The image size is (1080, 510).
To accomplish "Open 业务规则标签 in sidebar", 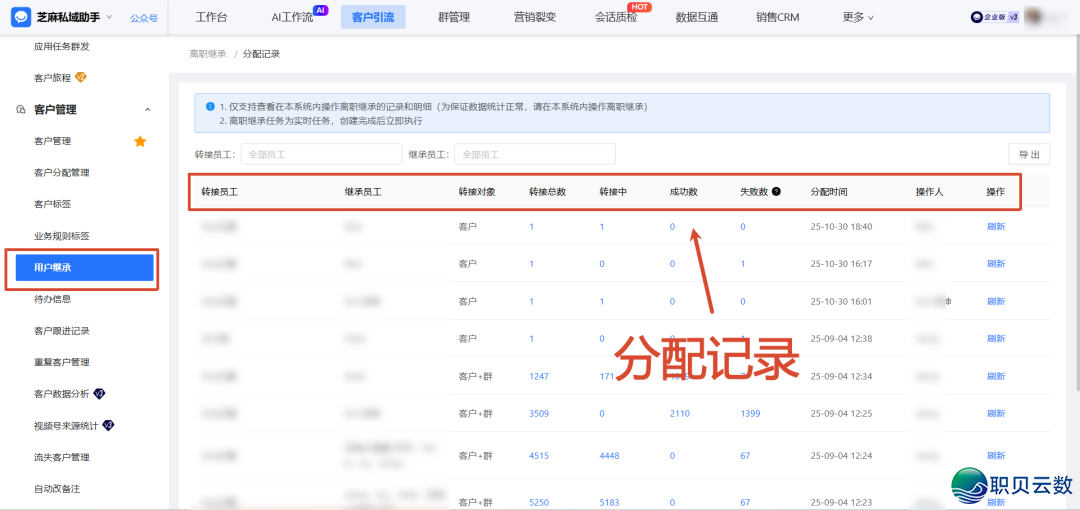I will click(62, 236).
